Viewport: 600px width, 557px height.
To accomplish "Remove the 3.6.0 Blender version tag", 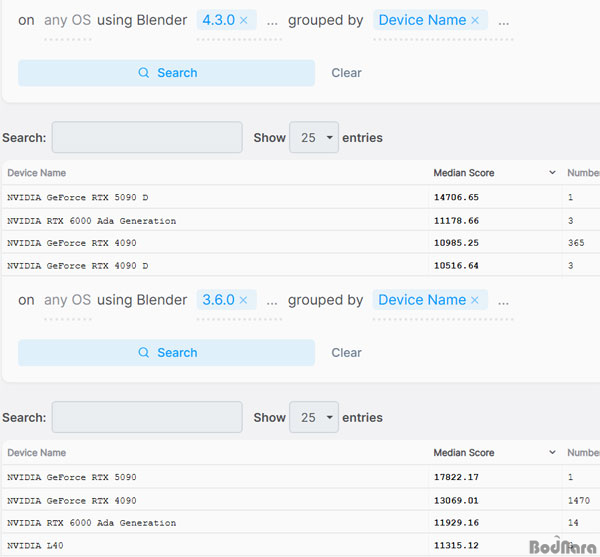I will point(243,300).
